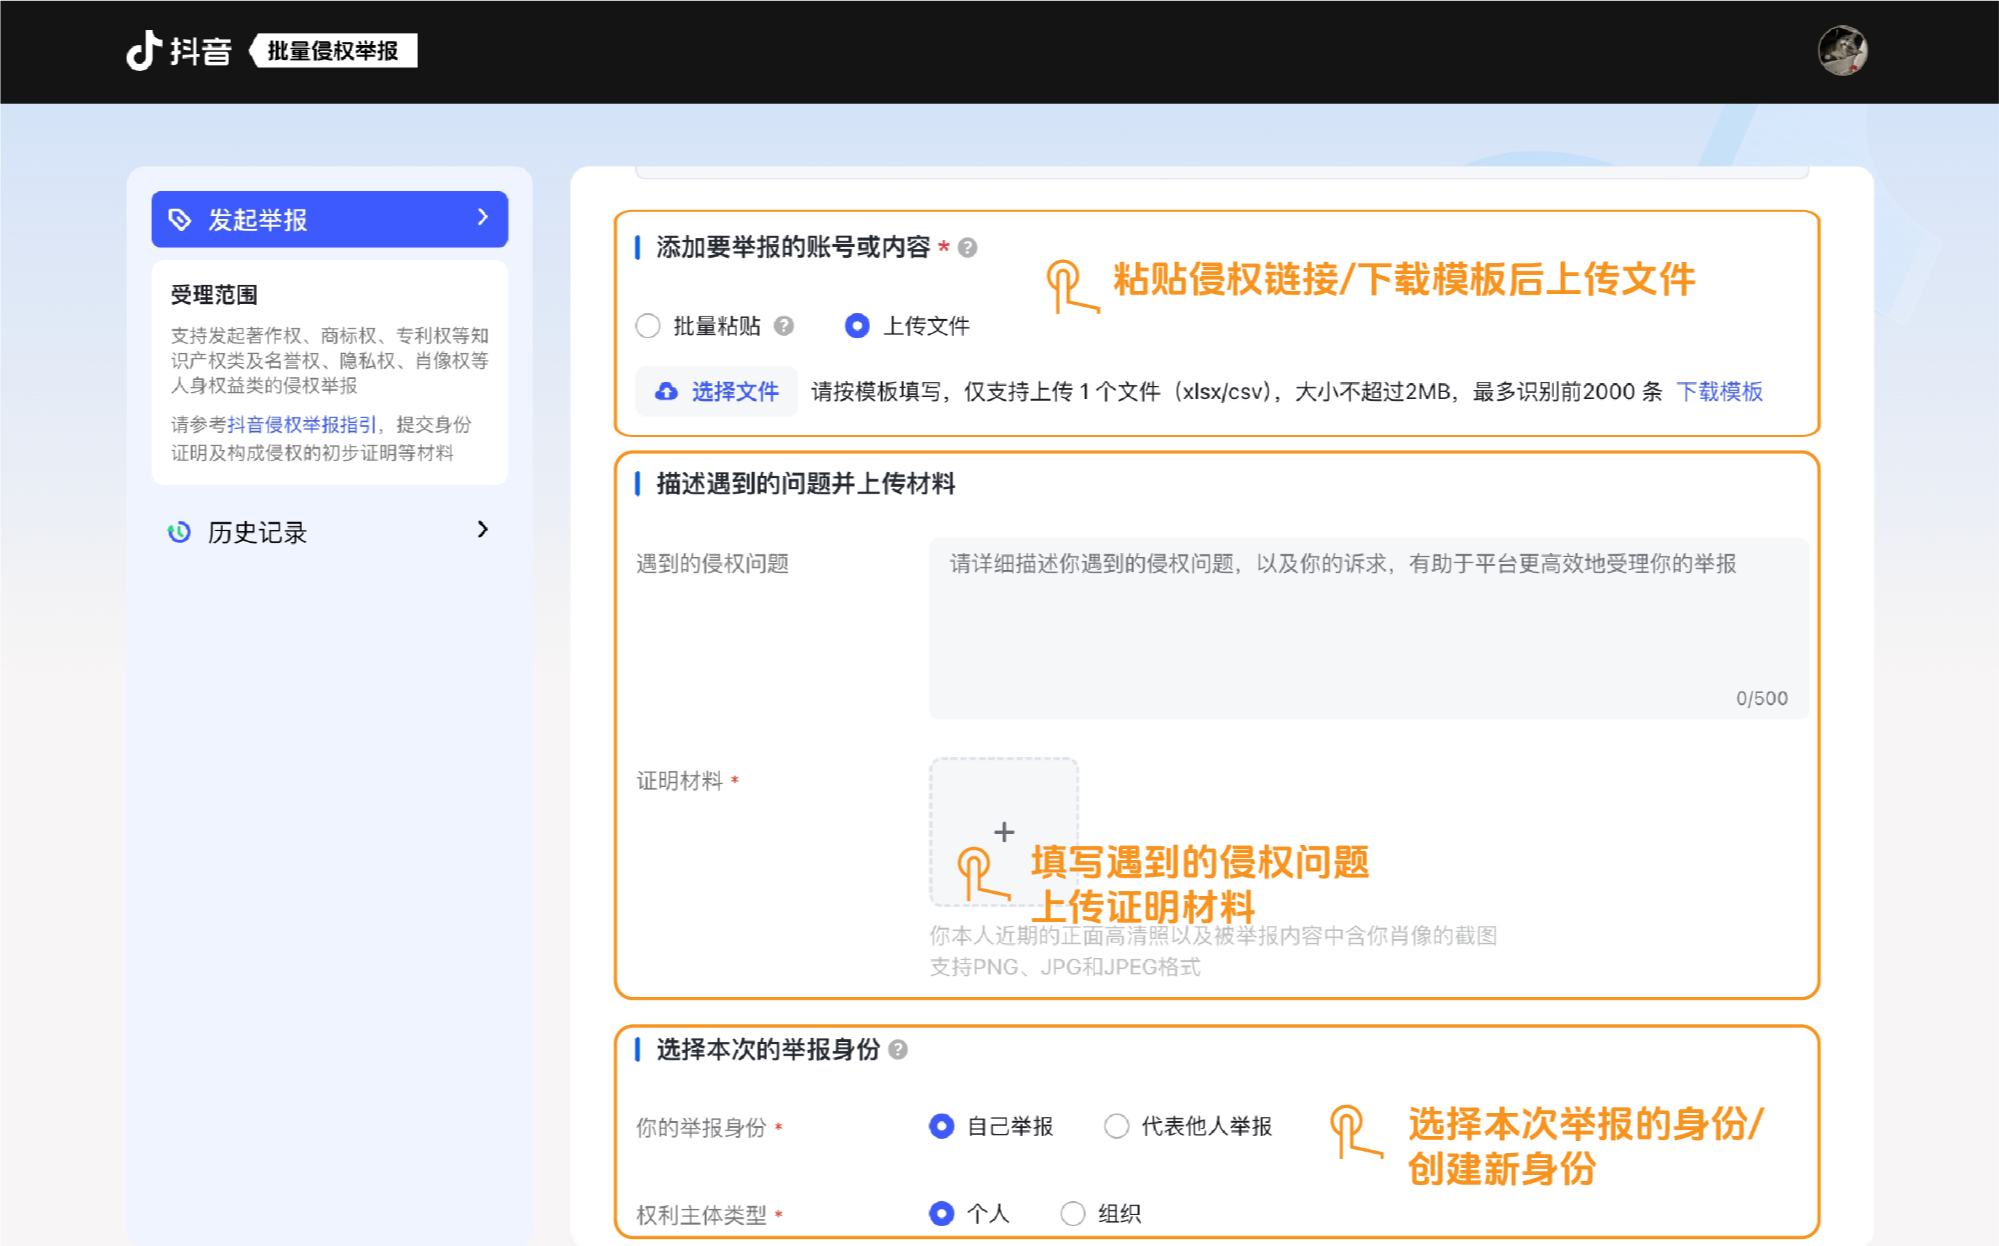Click the tag icon beside 发起举报
1999x1246 pixels.
[180, 219]
